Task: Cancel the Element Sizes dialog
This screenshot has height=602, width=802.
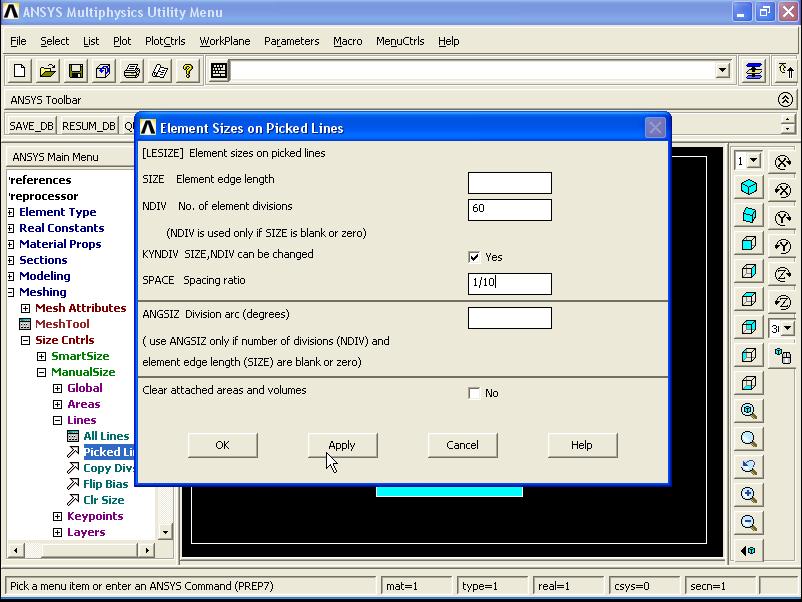Action: click(462, 445)
